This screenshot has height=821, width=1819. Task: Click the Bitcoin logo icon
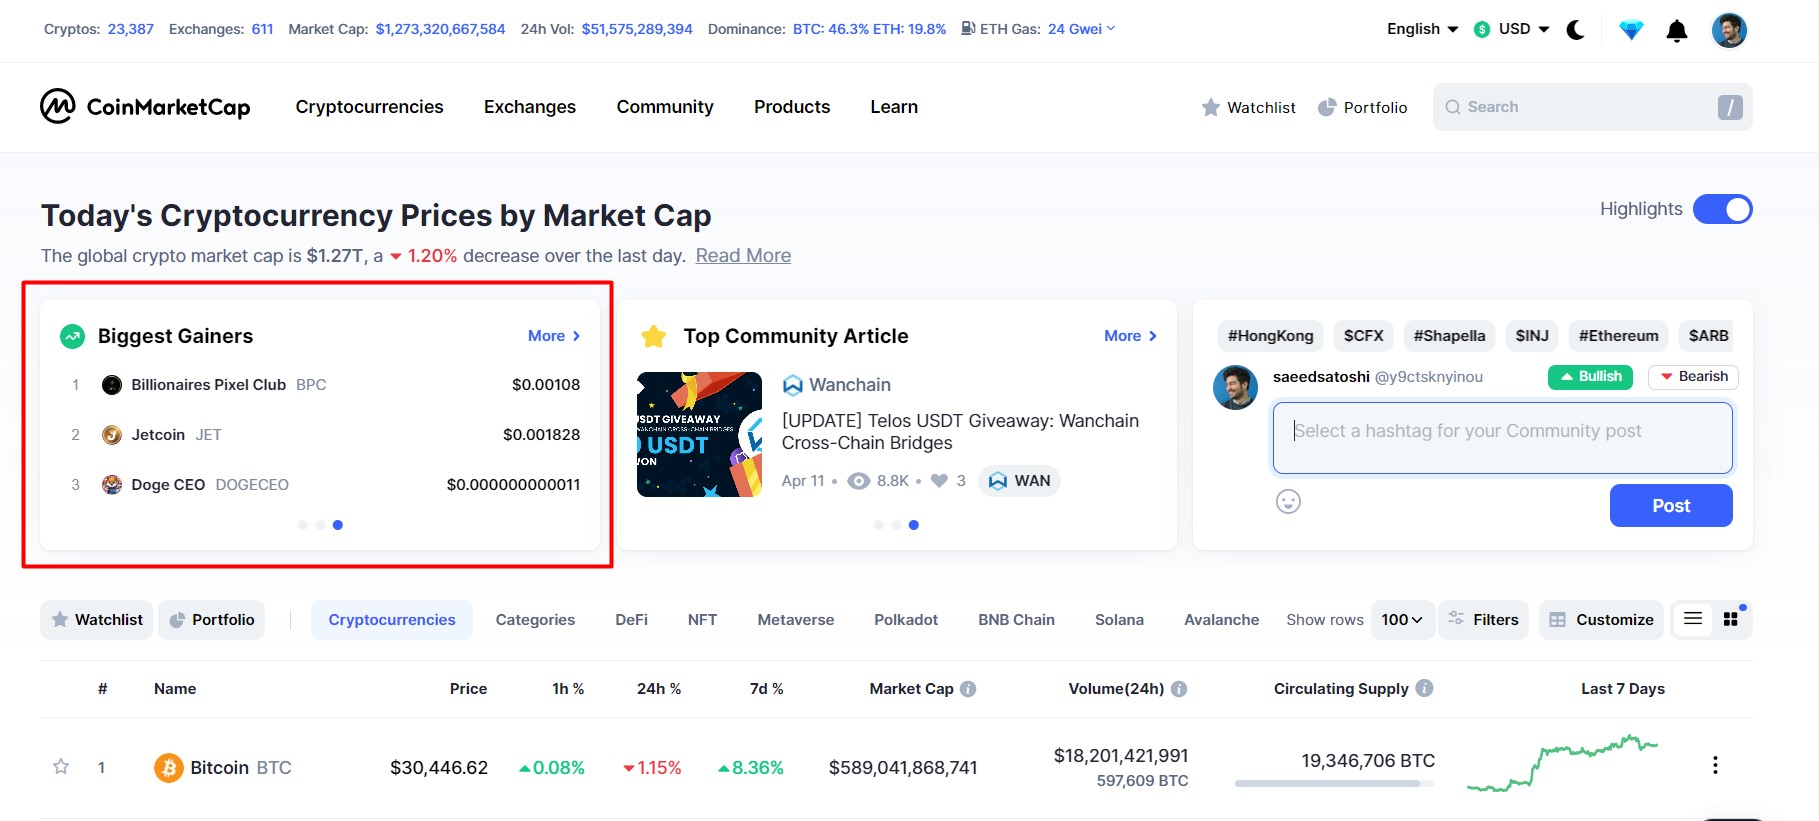click(x=168, y=768)
